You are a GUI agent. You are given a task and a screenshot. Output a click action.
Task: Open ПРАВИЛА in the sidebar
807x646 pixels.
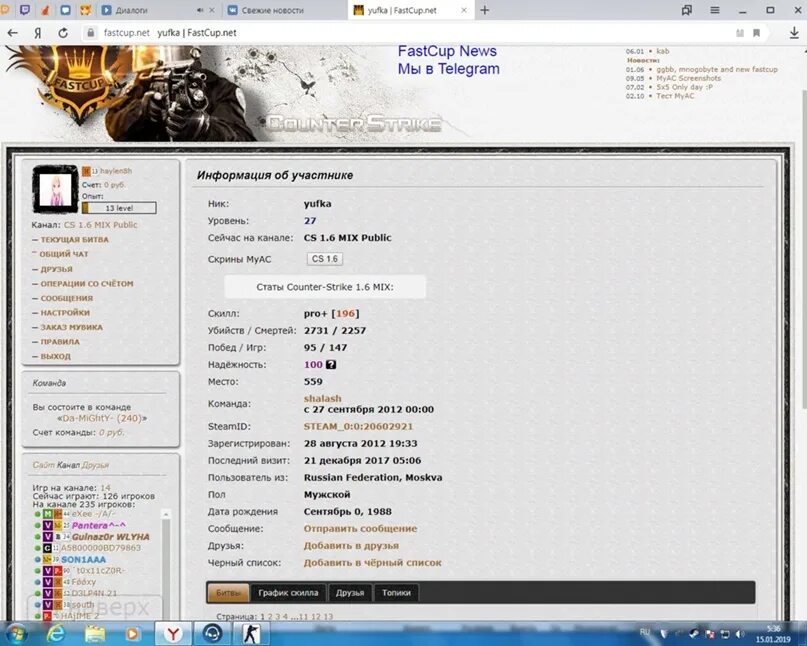point(60,342)
